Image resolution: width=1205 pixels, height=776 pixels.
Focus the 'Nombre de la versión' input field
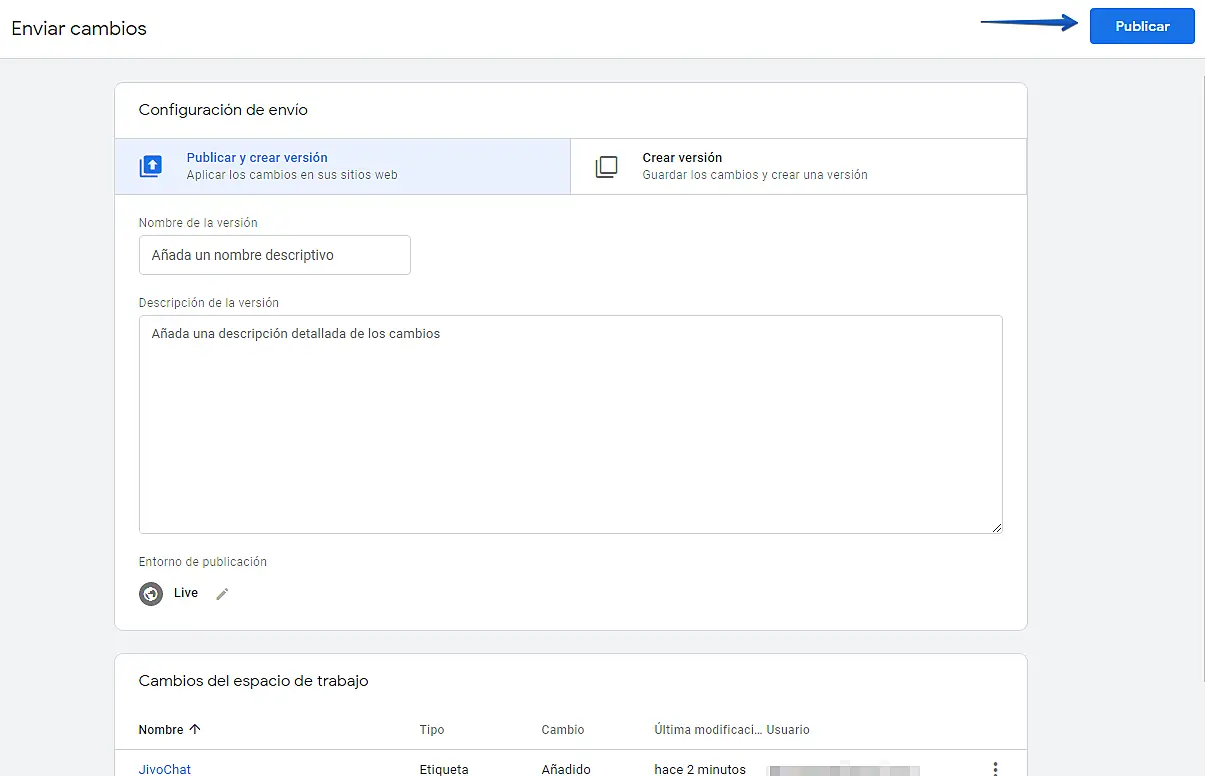274,255
